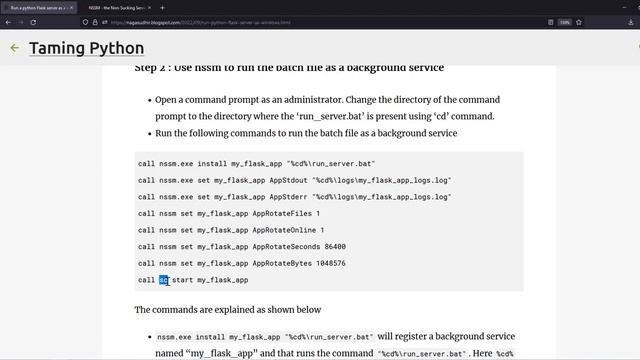Click the Step 2 heading text
Screen dimensions: 640x360
[289, 68]
